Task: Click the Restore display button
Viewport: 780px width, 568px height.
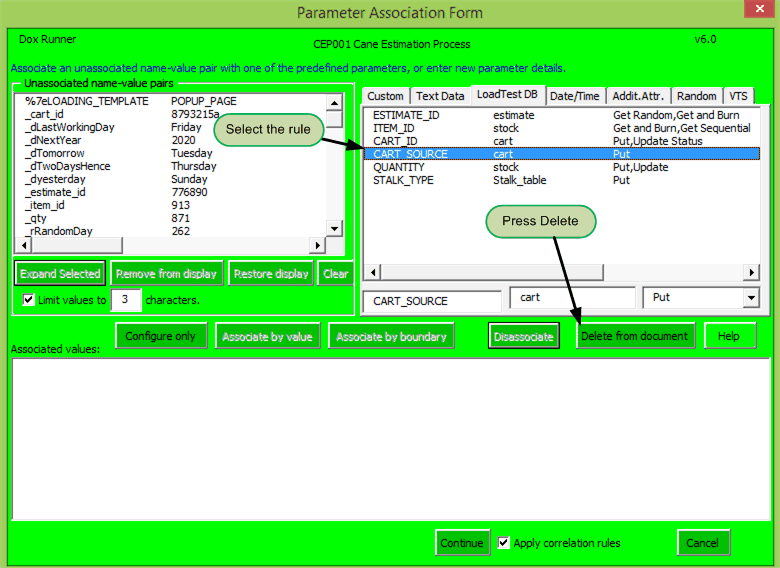Action: click(271, 274)
